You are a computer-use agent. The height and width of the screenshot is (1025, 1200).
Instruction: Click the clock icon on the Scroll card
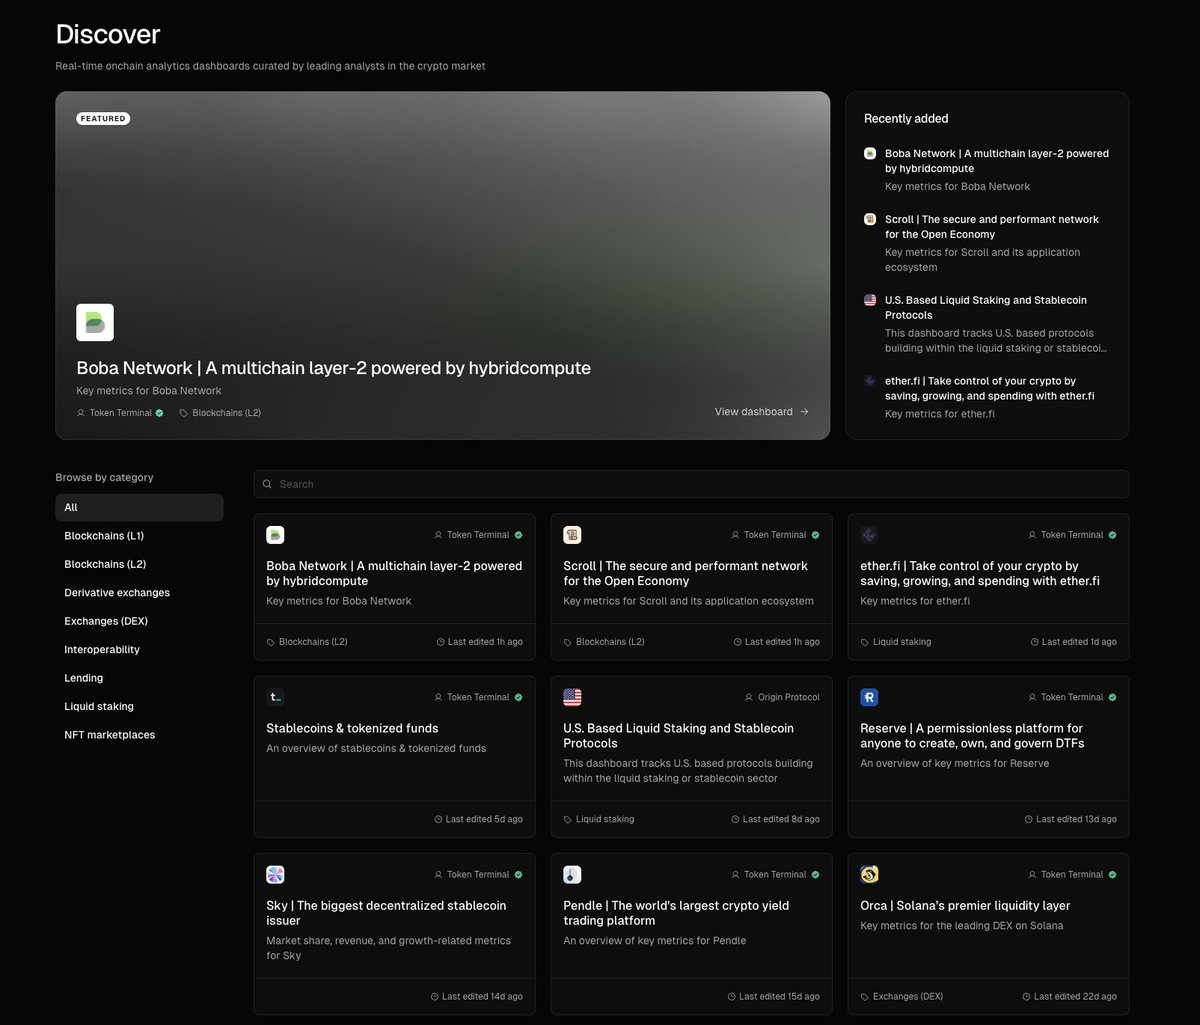(738, 642)
